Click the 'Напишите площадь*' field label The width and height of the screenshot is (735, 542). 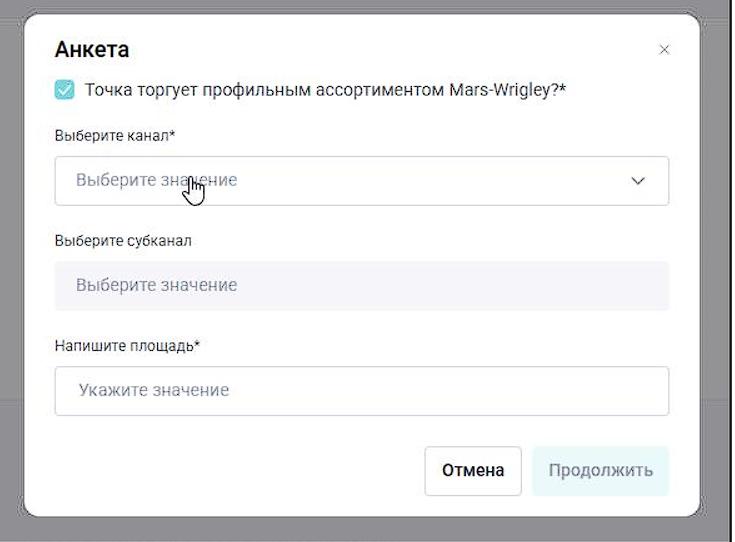pos(127,346)
